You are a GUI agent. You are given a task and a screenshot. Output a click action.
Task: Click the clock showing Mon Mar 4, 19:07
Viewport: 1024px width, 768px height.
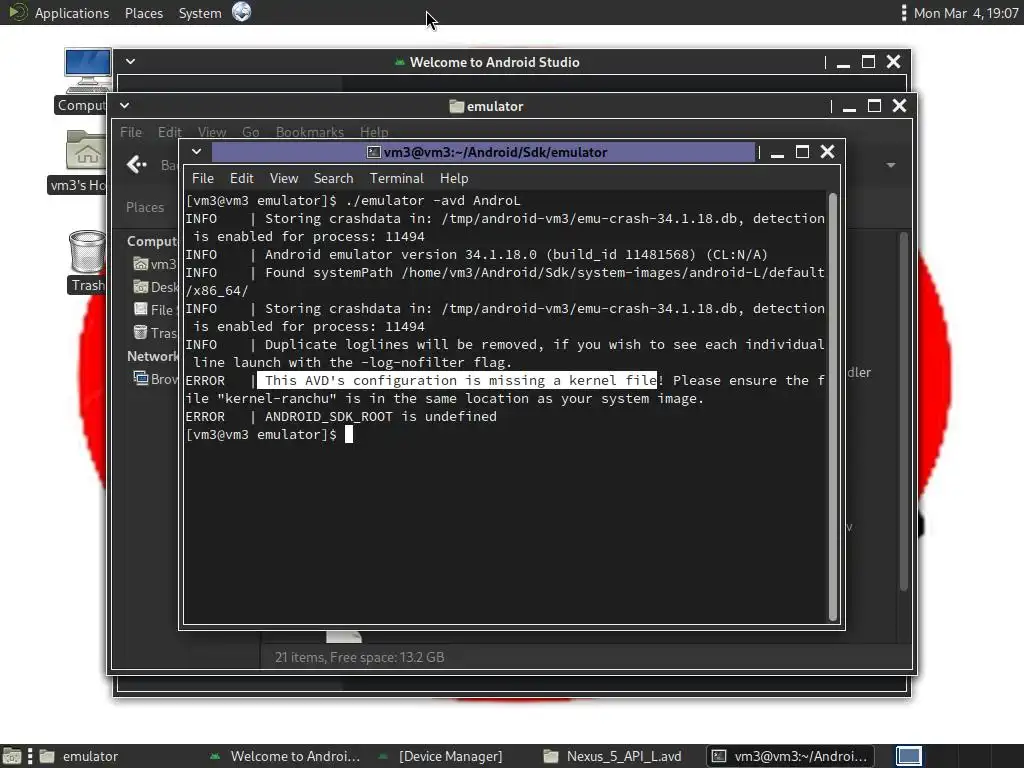coord(966,13)
